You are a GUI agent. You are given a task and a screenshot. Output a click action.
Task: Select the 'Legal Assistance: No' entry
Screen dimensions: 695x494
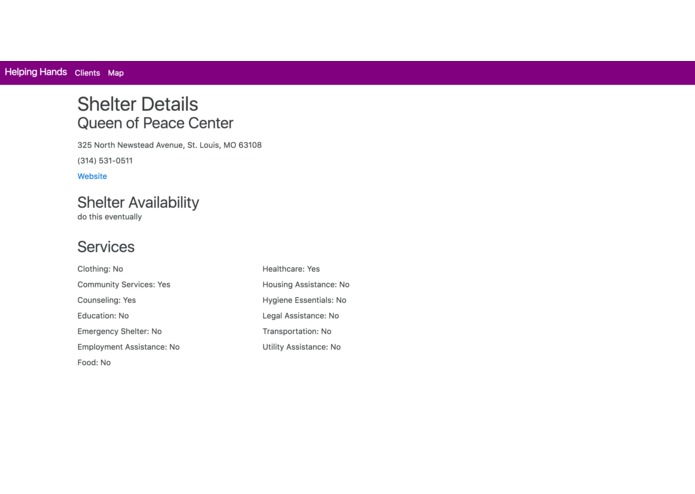click(x=301, y=316)
